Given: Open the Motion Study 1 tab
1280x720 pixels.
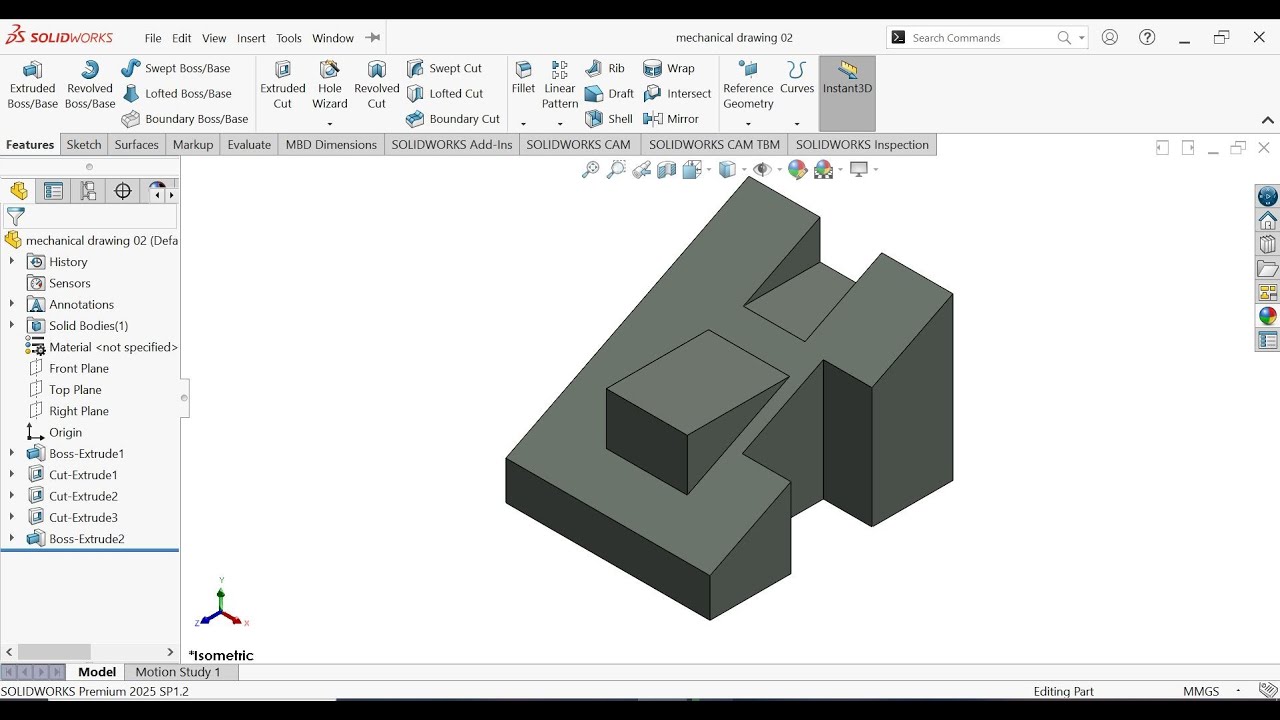Looking at the screenshot, I should pos(178,672).
